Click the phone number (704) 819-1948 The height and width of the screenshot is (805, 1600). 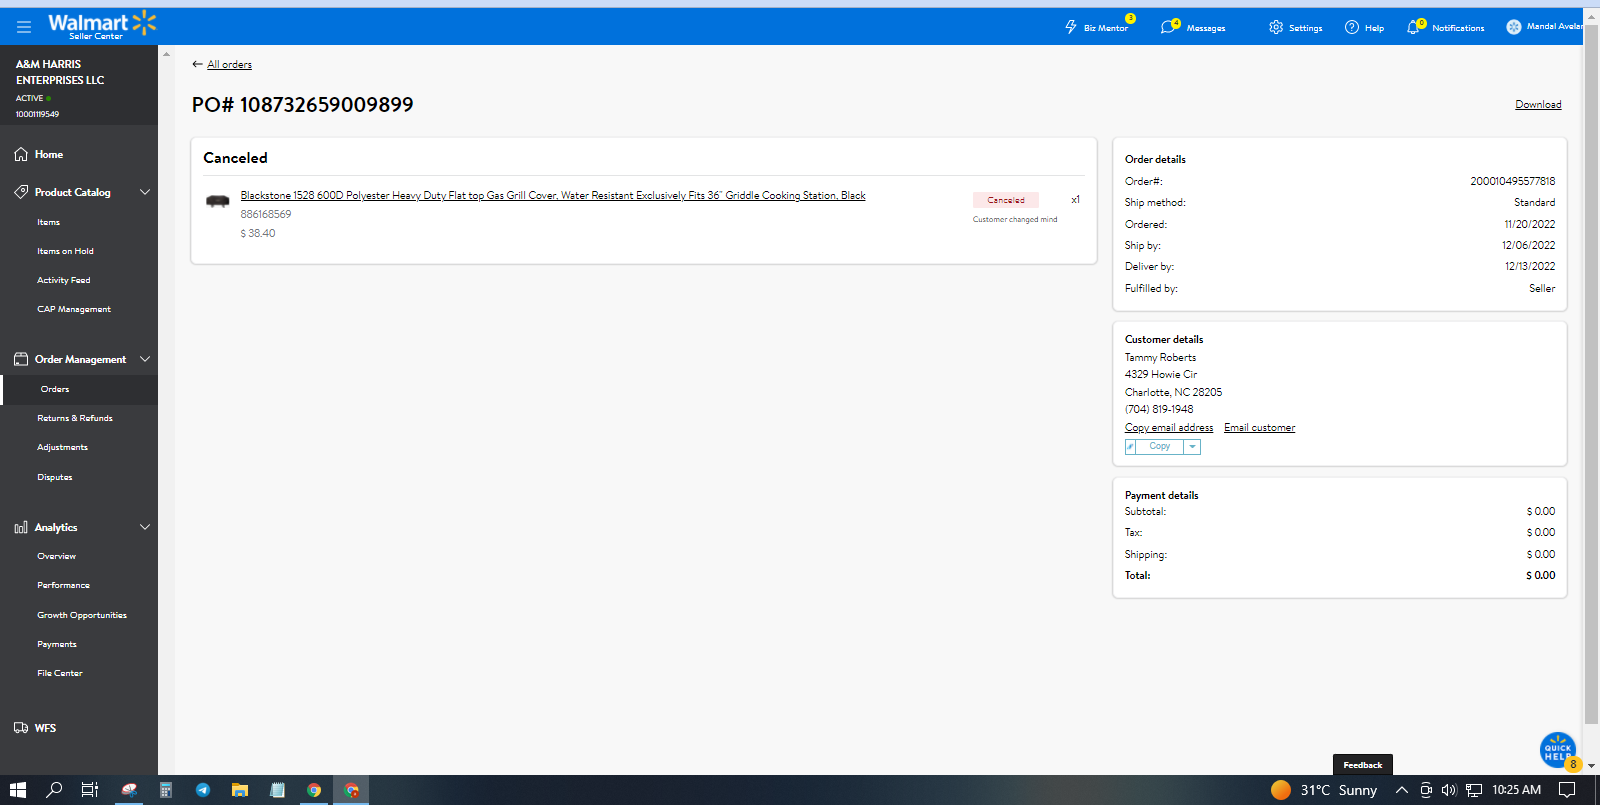point(1159,409)
